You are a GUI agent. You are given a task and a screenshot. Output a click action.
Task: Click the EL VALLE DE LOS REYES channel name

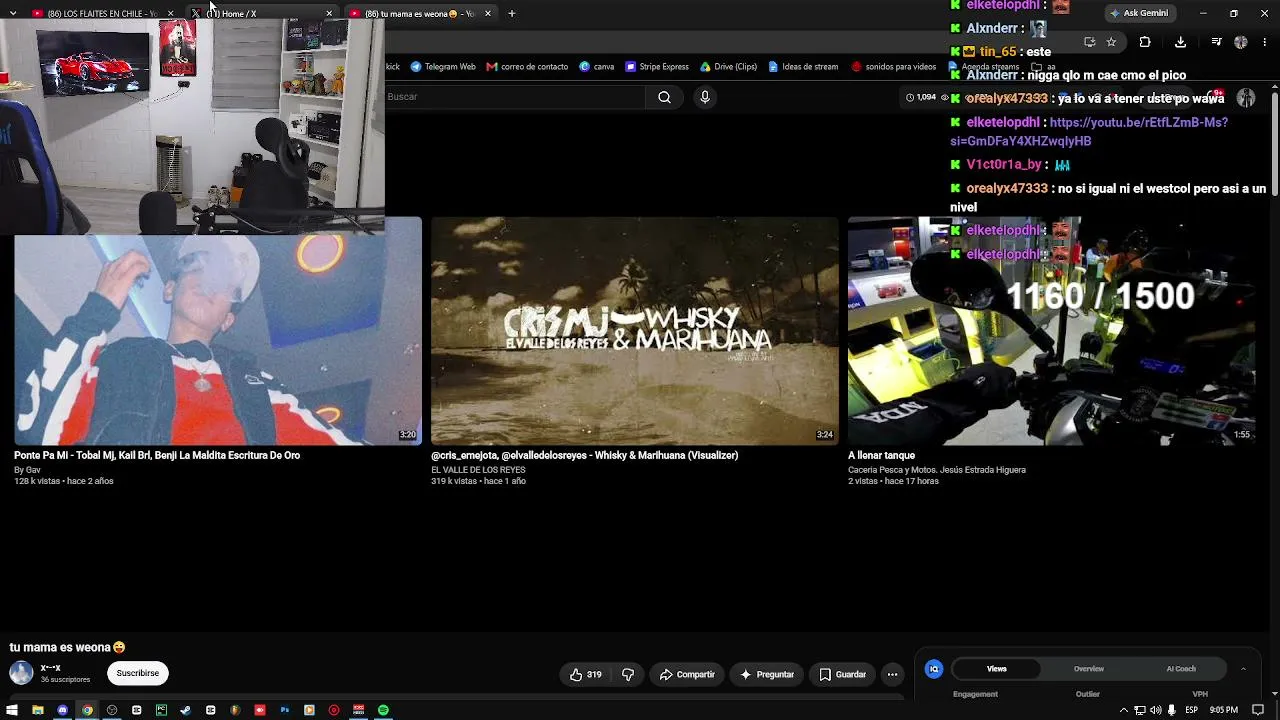[x=478, y=470]
